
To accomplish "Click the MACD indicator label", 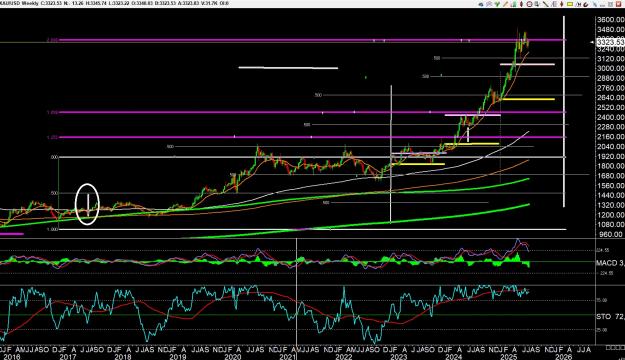I will click(x=606, y=263).
